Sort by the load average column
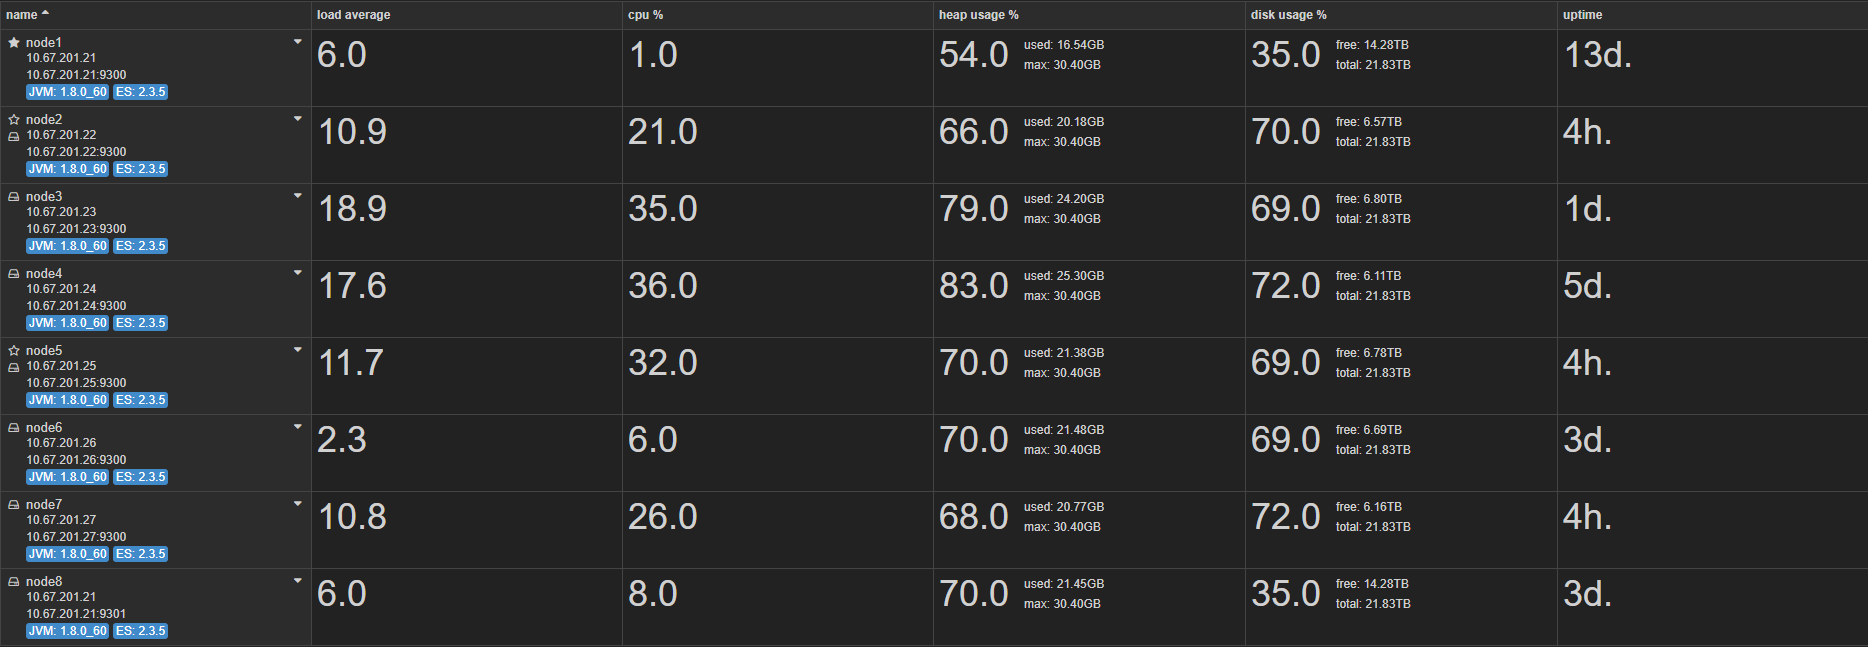Viewport: 1868px width, 647px height. pyautogui.click(x=354, y=15)
